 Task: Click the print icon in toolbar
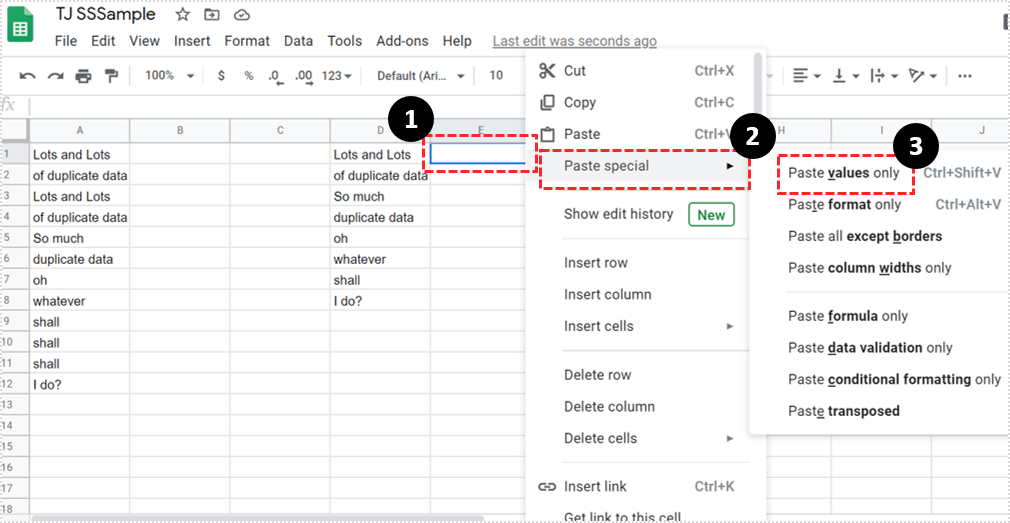point(84,76)
